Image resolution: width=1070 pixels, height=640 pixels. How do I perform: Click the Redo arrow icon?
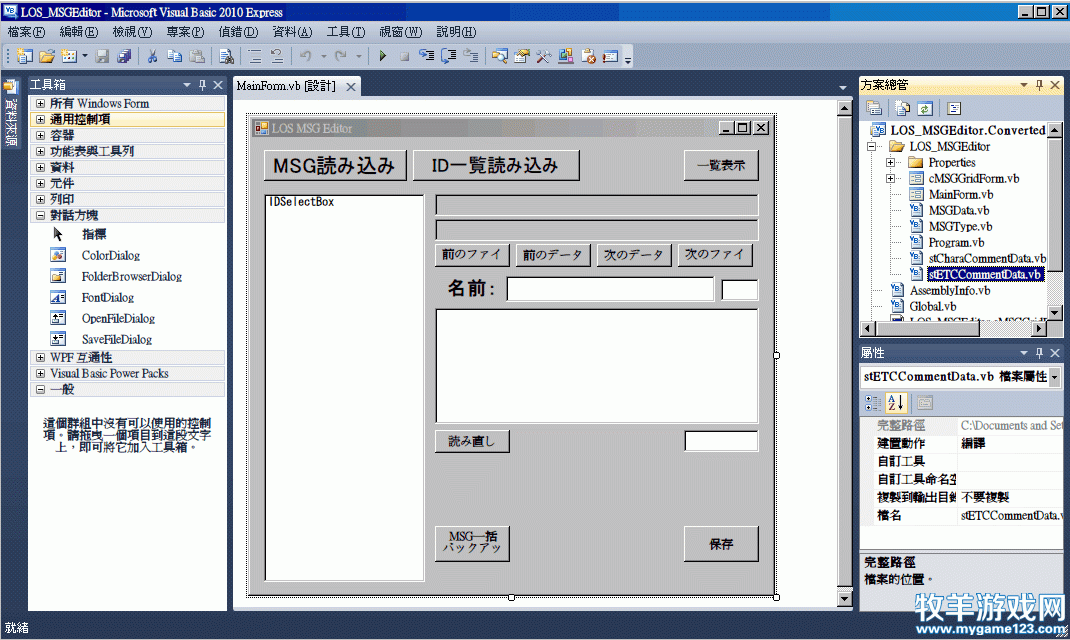click(x=341, y=56)
